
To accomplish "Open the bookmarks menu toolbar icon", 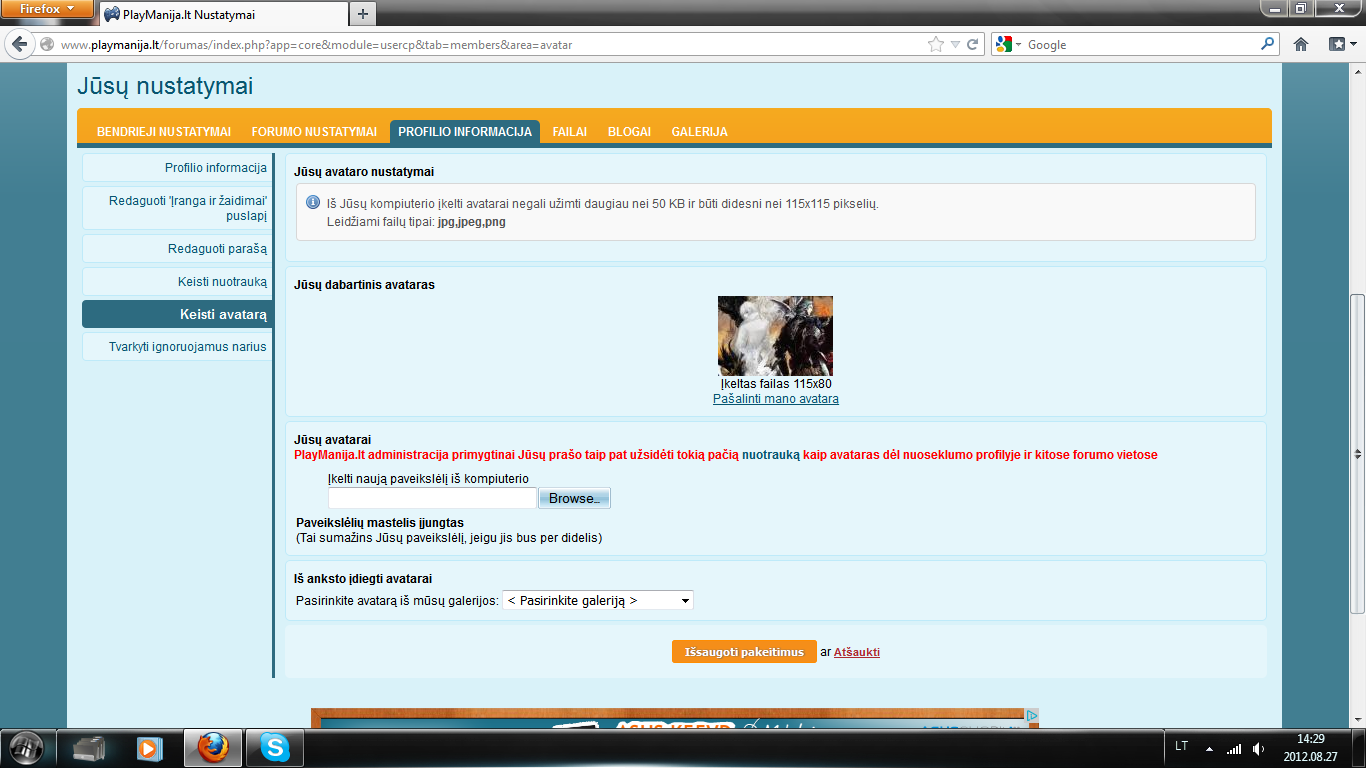I will coord(1339,44).
